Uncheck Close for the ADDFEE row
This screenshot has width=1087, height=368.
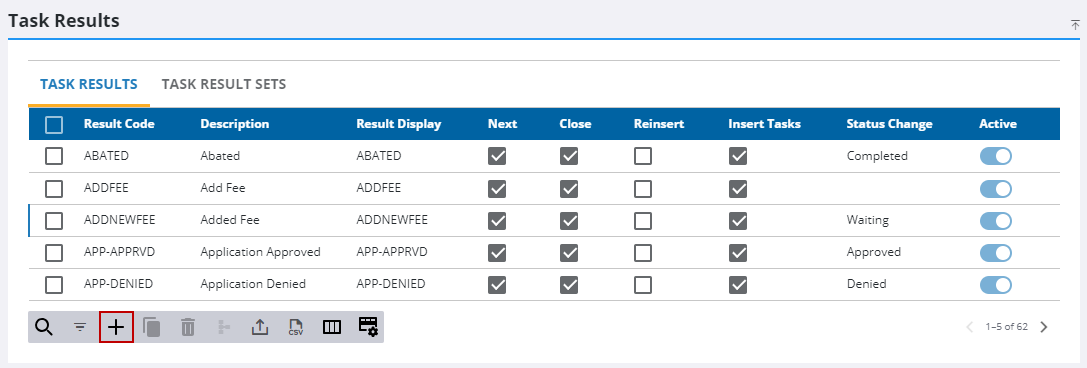tap(569, 189)
